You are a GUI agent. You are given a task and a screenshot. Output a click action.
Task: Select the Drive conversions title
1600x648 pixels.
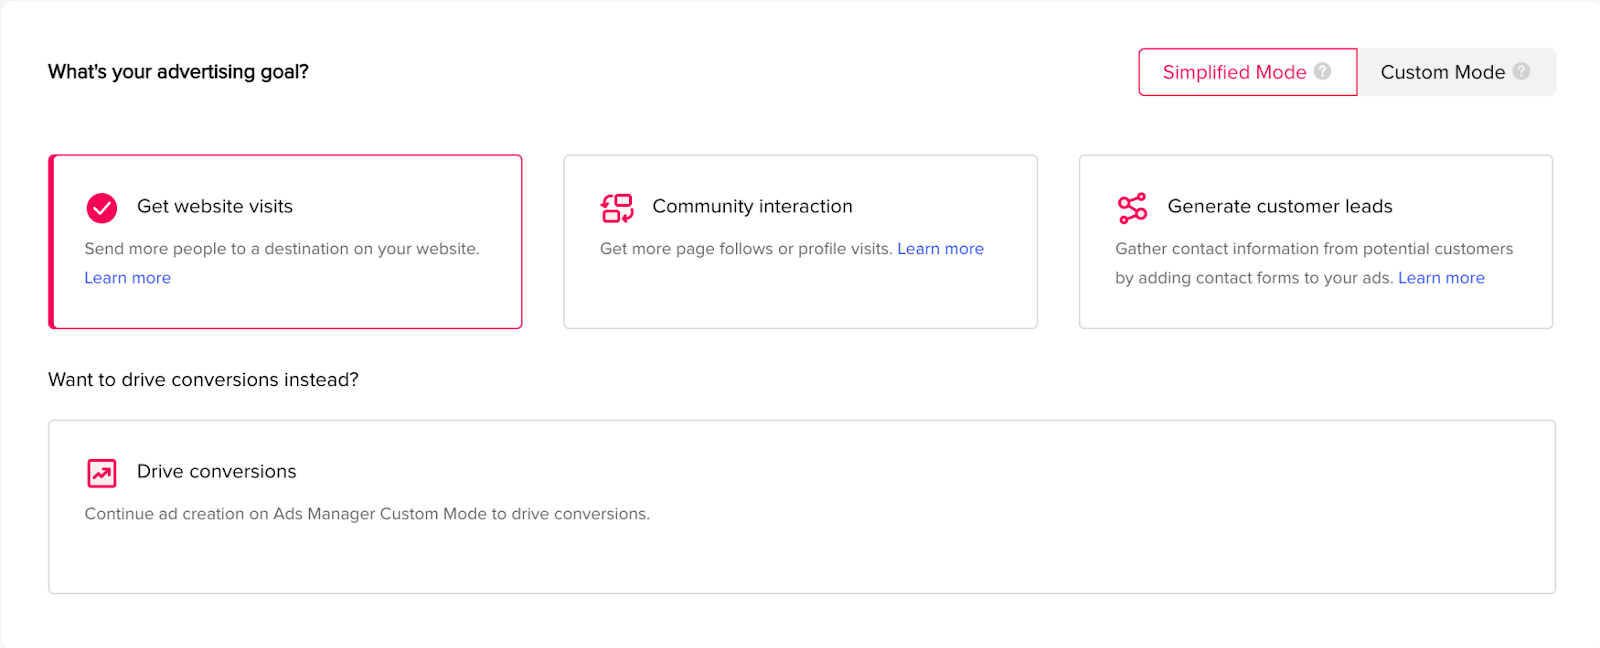coord(216,471)
